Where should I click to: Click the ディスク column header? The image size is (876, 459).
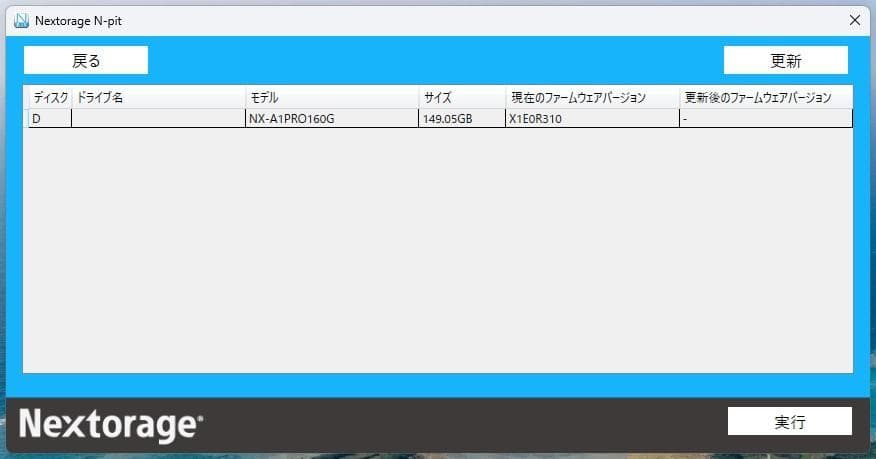(x=50, y=98)
